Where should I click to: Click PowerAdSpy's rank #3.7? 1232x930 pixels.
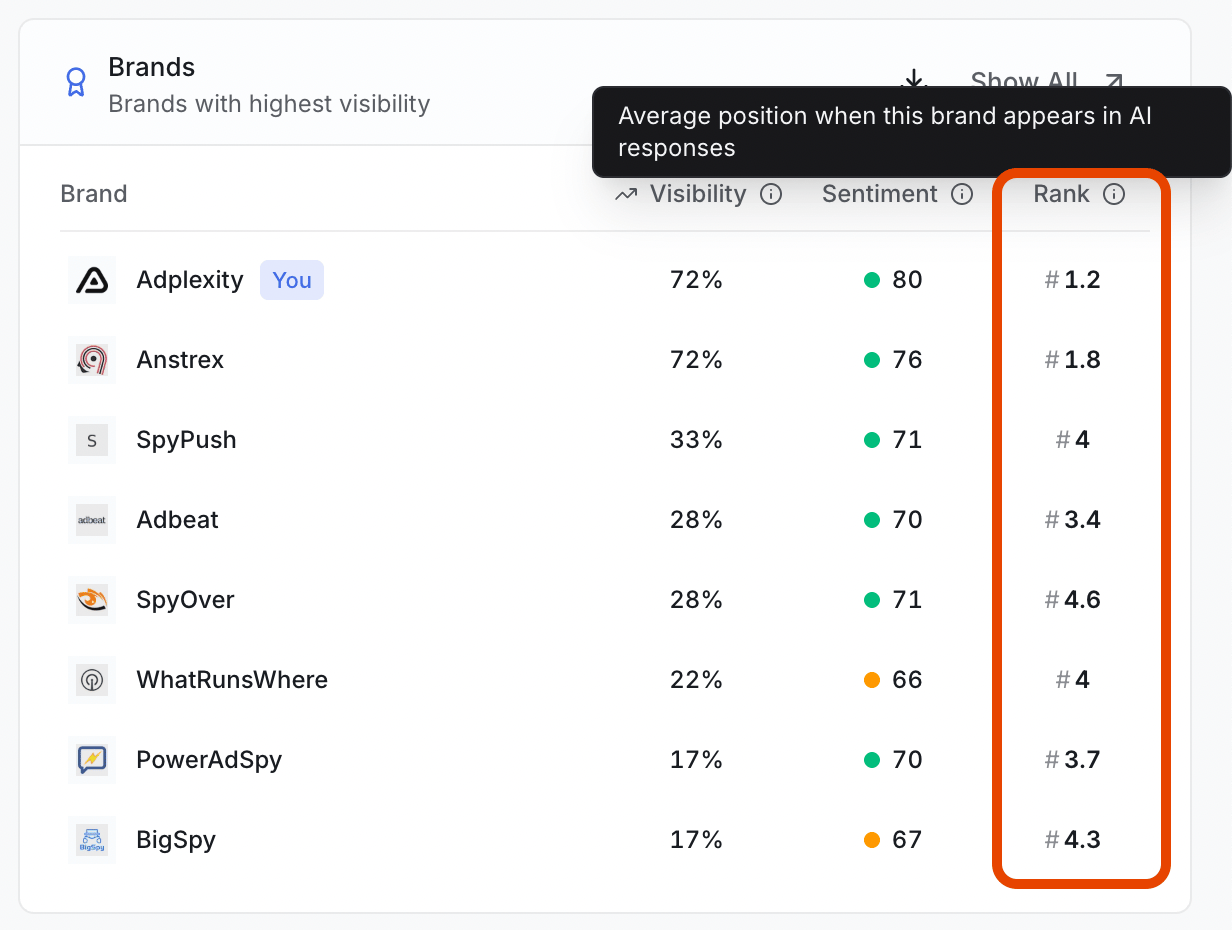pos(1073,760)
